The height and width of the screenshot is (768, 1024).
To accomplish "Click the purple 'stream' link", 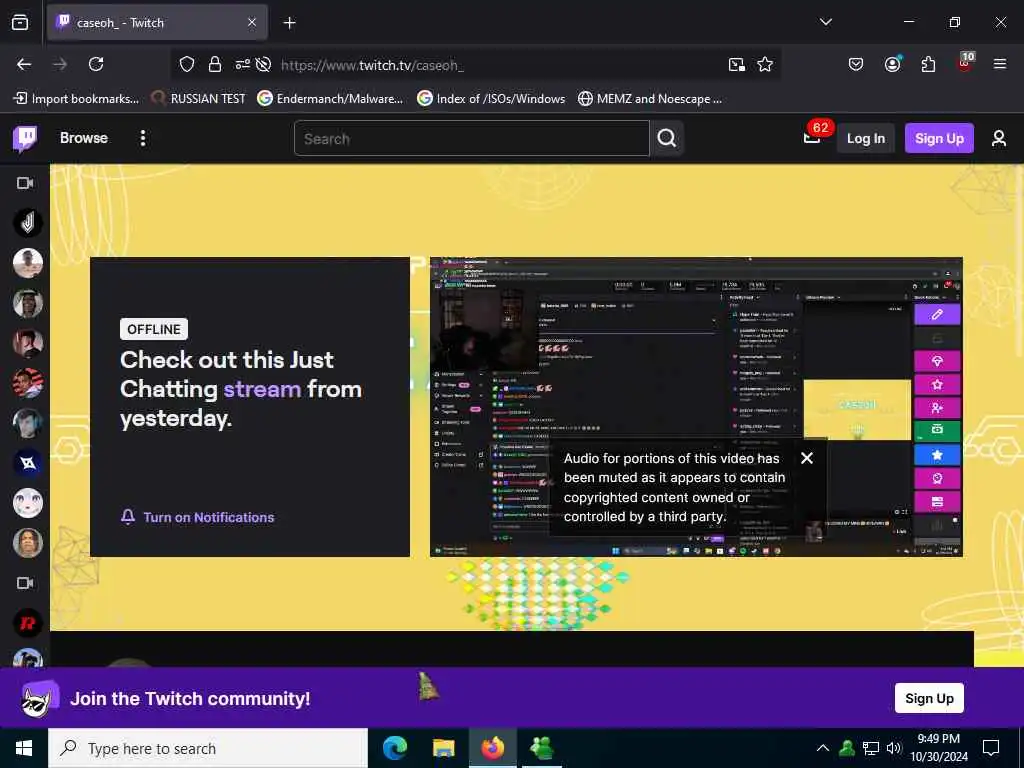I will pos(262,389).
